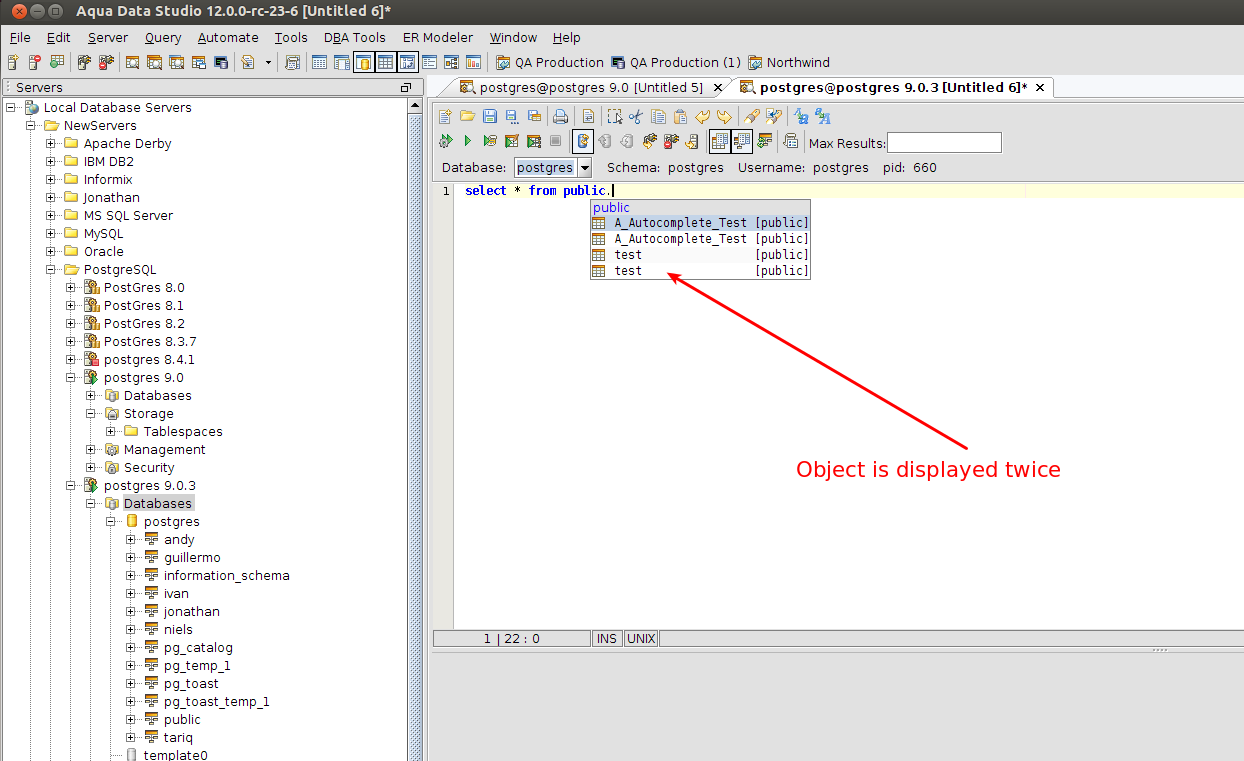Open the File menu
Viewport: 1244px width, 761px height.
[20, 37]
